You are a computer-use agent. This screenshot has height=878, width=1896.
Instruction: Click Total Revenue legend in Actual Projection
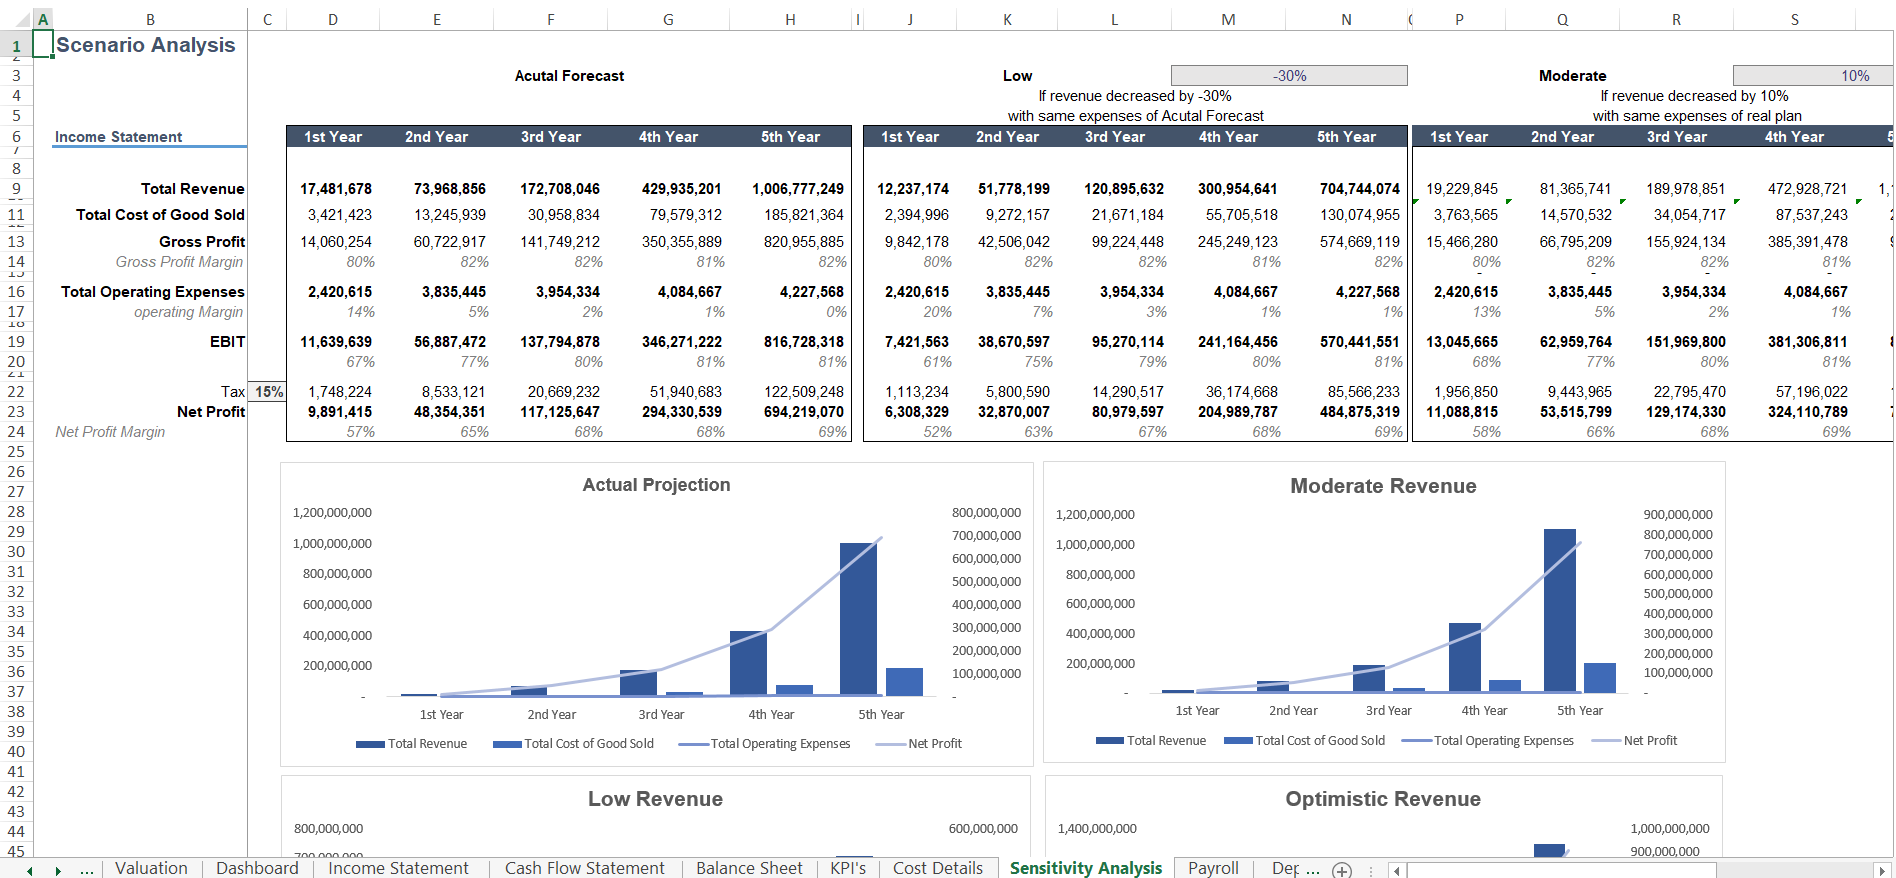point(412,744)
